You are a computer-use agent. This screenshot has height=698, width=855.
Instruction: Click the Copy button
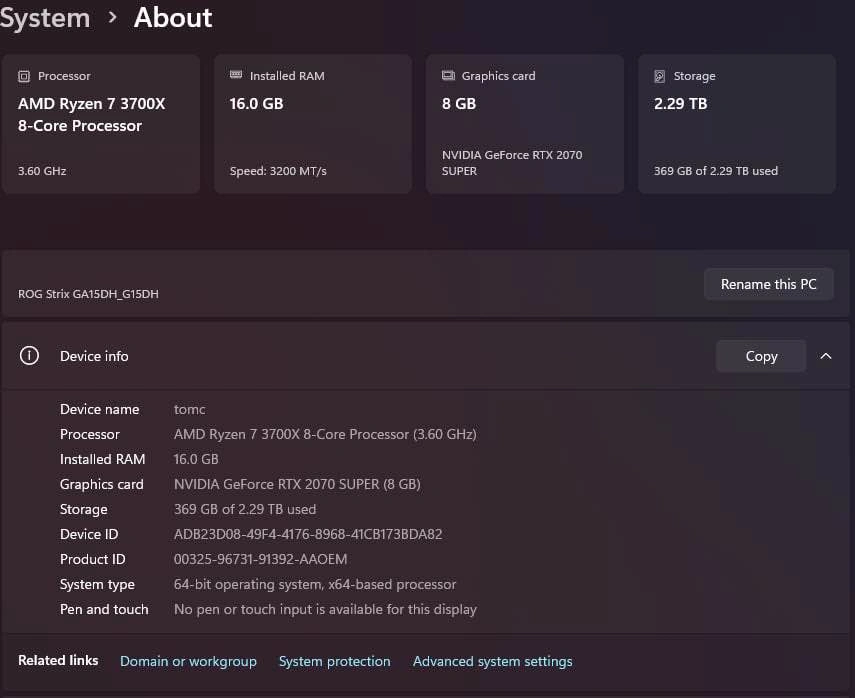[761, 356]
